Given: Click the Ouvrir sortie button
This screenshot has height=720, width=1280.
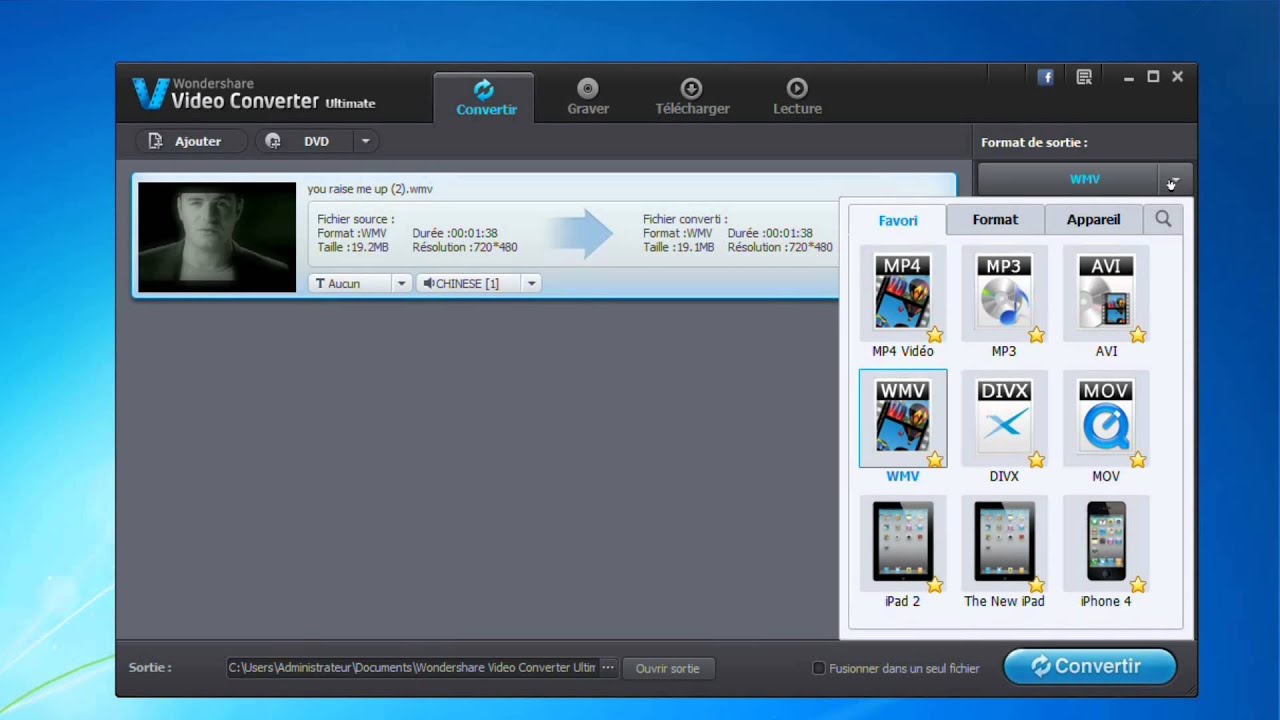Looking at the screenshot, I should (x=668, y=668).
